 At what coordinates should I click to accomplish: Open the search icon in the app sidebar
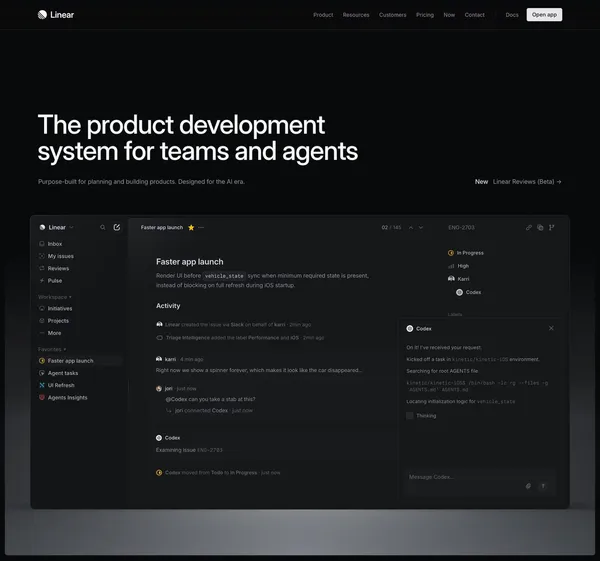click(x=103, y=227)
